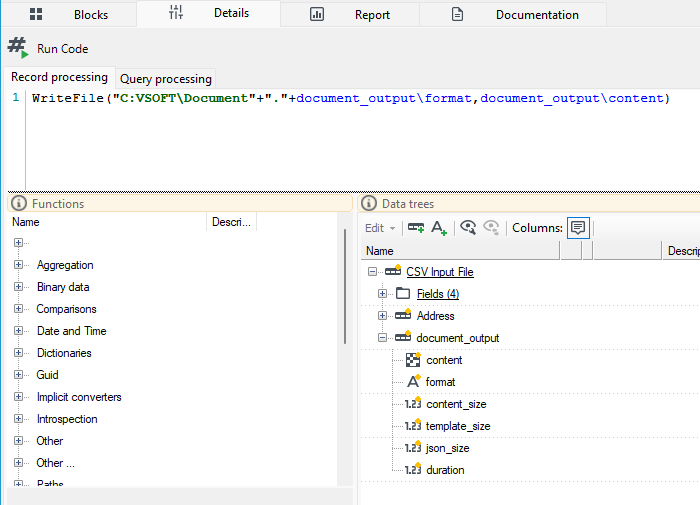Select the 'format' tree row
Screen dimensions: 700x505
[440, 382]
